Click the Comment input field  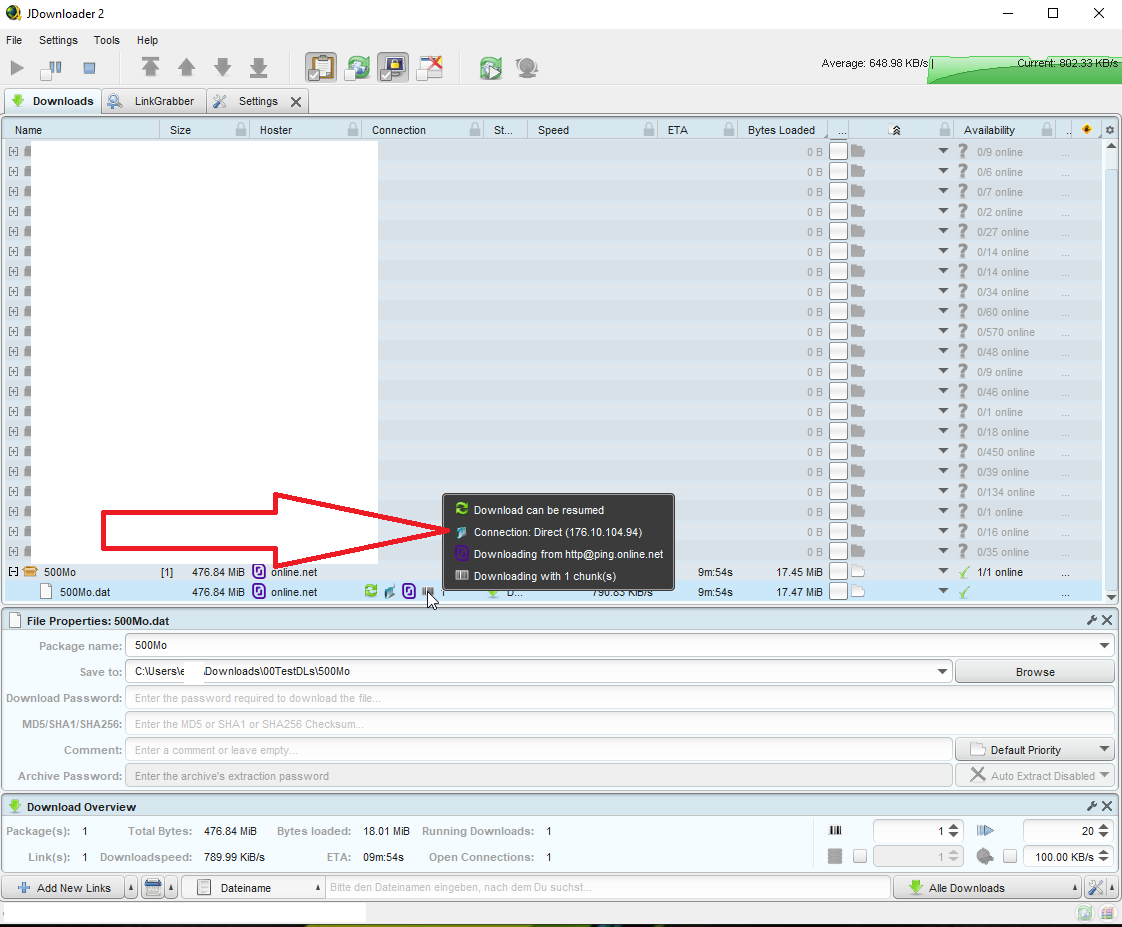(x=539, y=749)
